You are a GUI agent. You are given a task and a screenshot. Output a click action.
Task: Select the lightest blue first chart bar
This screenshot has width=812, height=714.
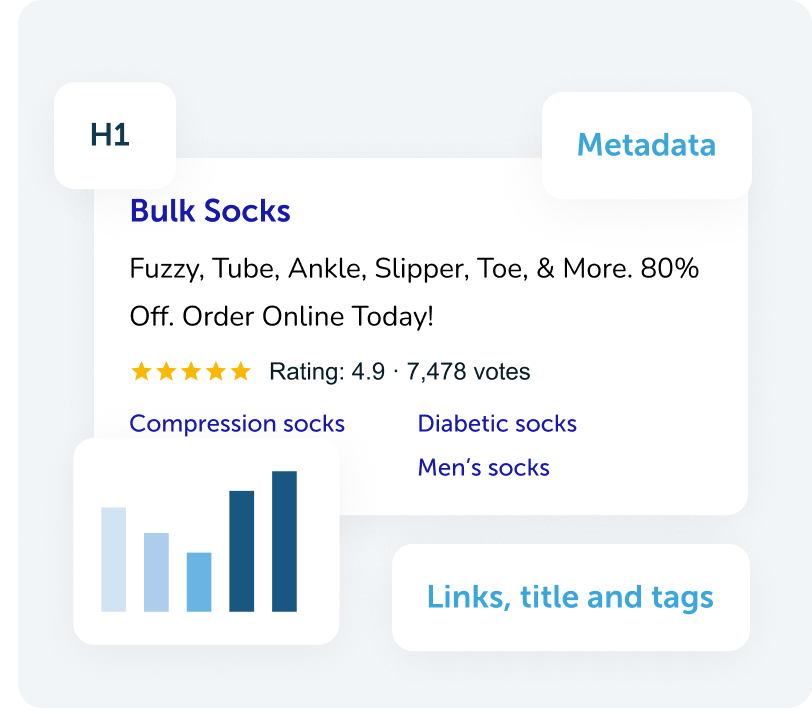(x=113, y=560)
